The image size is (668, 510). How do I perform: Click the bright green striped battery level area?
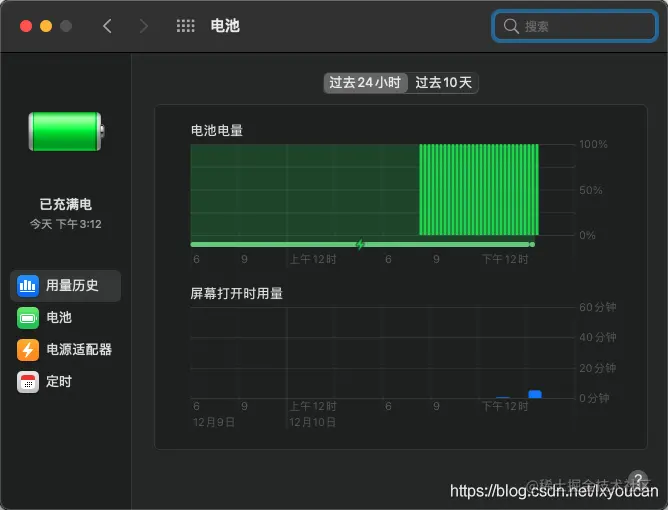click(x=479, y=190)
